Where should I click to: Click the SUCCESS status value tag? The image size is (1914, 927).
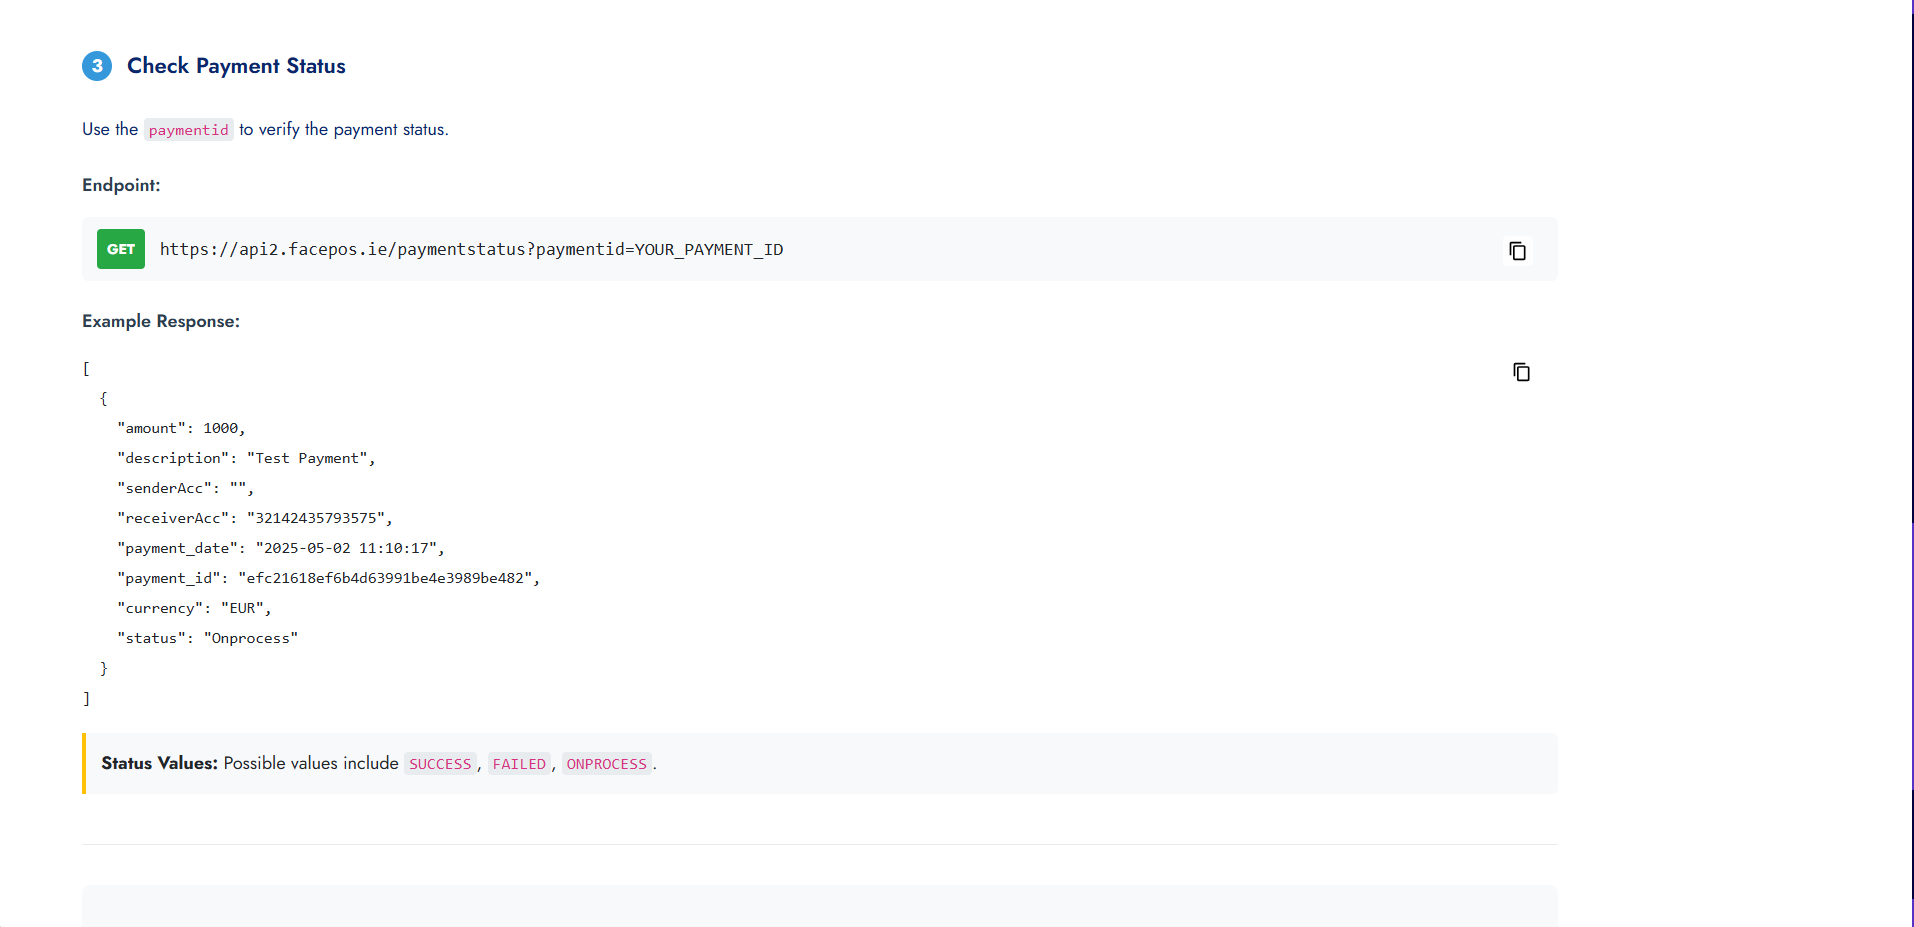click(x=440, y=764)
